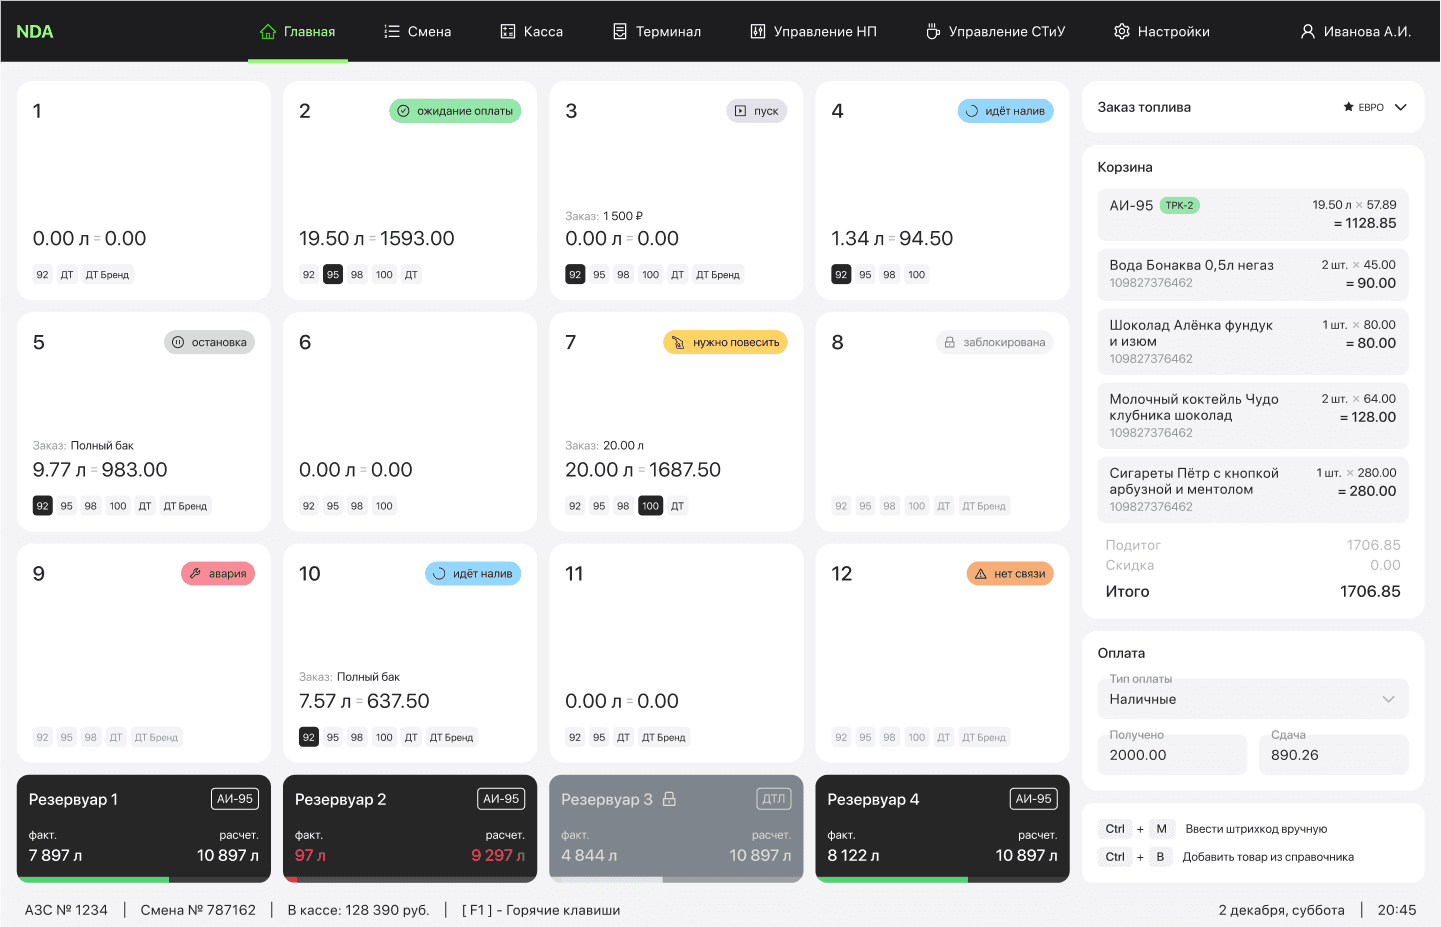The image size is (1441, 927).
Task: Click the star icon beside ЕВРО
Action: click(x=1348, y=107)
